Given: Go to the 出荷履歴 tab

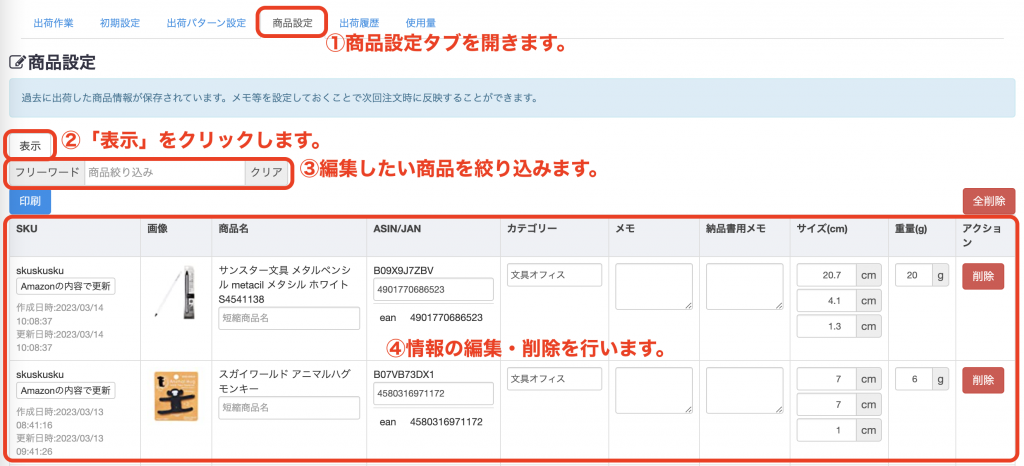Looking at the screenshot, I should [359, 23].
